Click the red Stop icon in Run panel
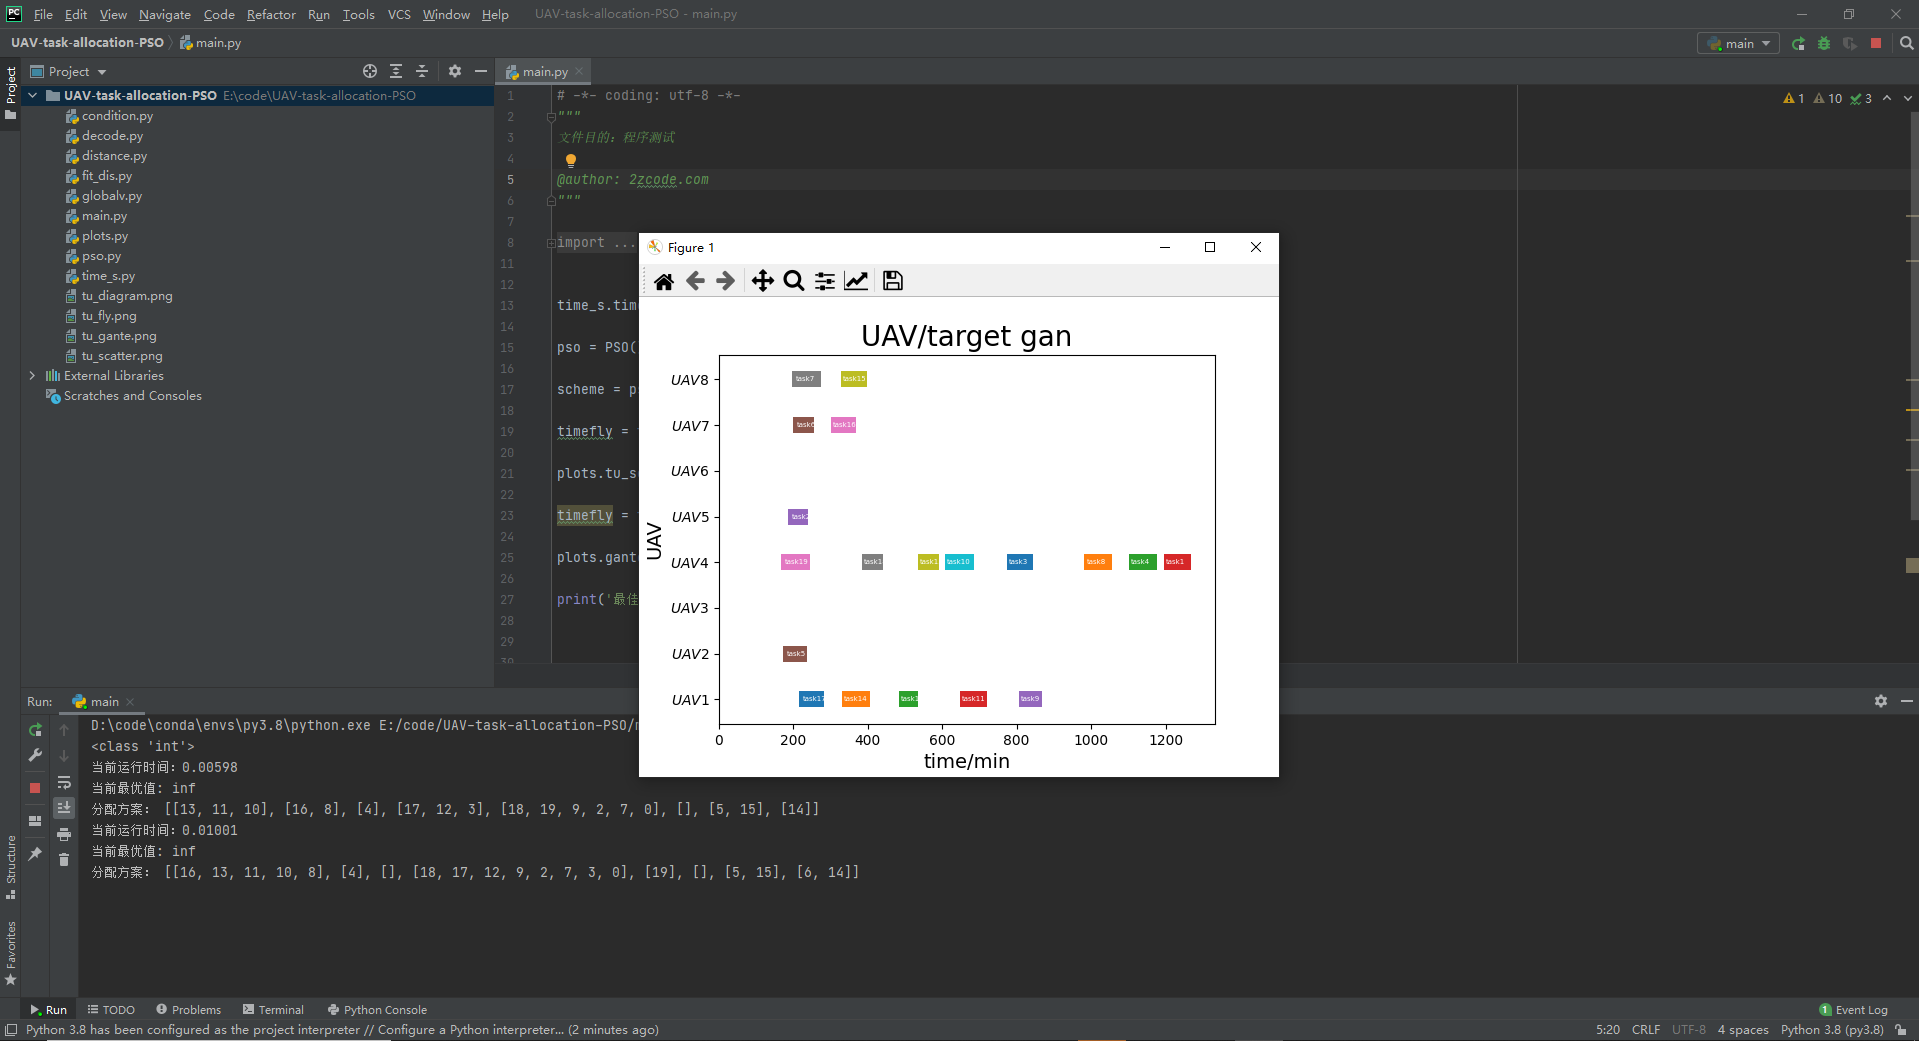This screenshot has height=1041, width=1919. tap(35, 787)
